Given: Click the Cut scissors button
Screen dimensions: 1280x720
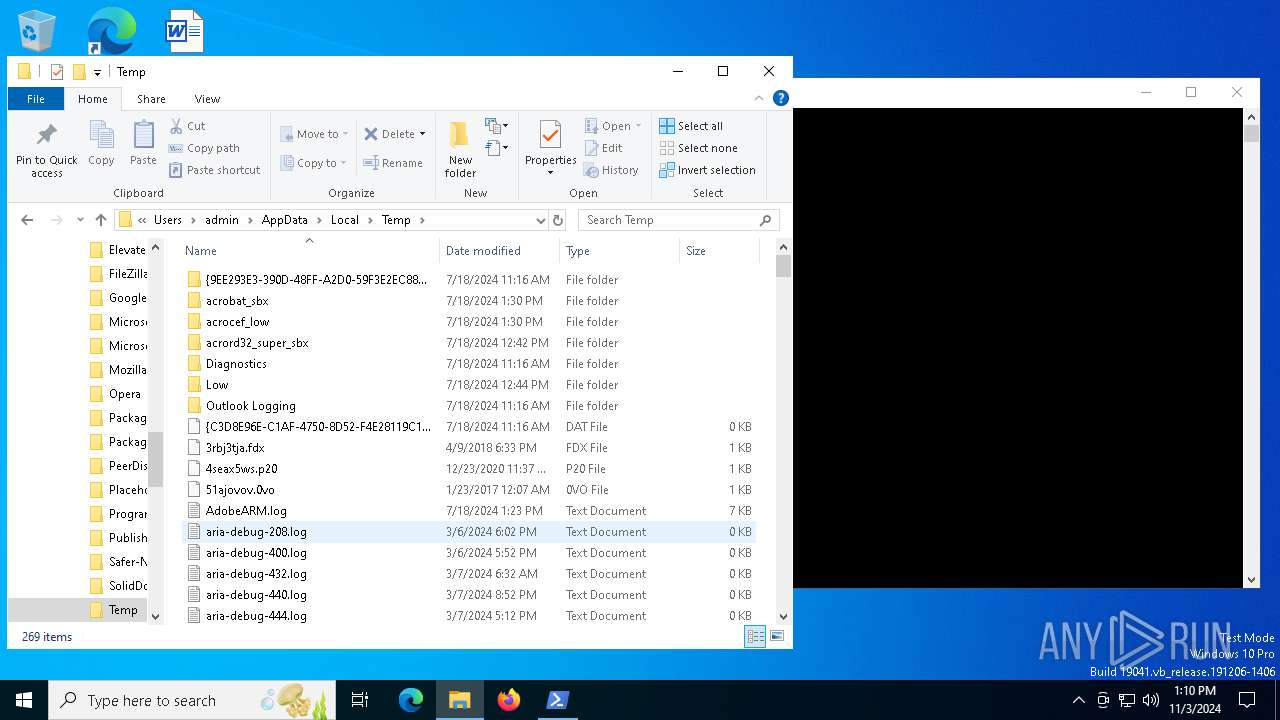Looking at the screenshot, I should click(x=187, y=126).
